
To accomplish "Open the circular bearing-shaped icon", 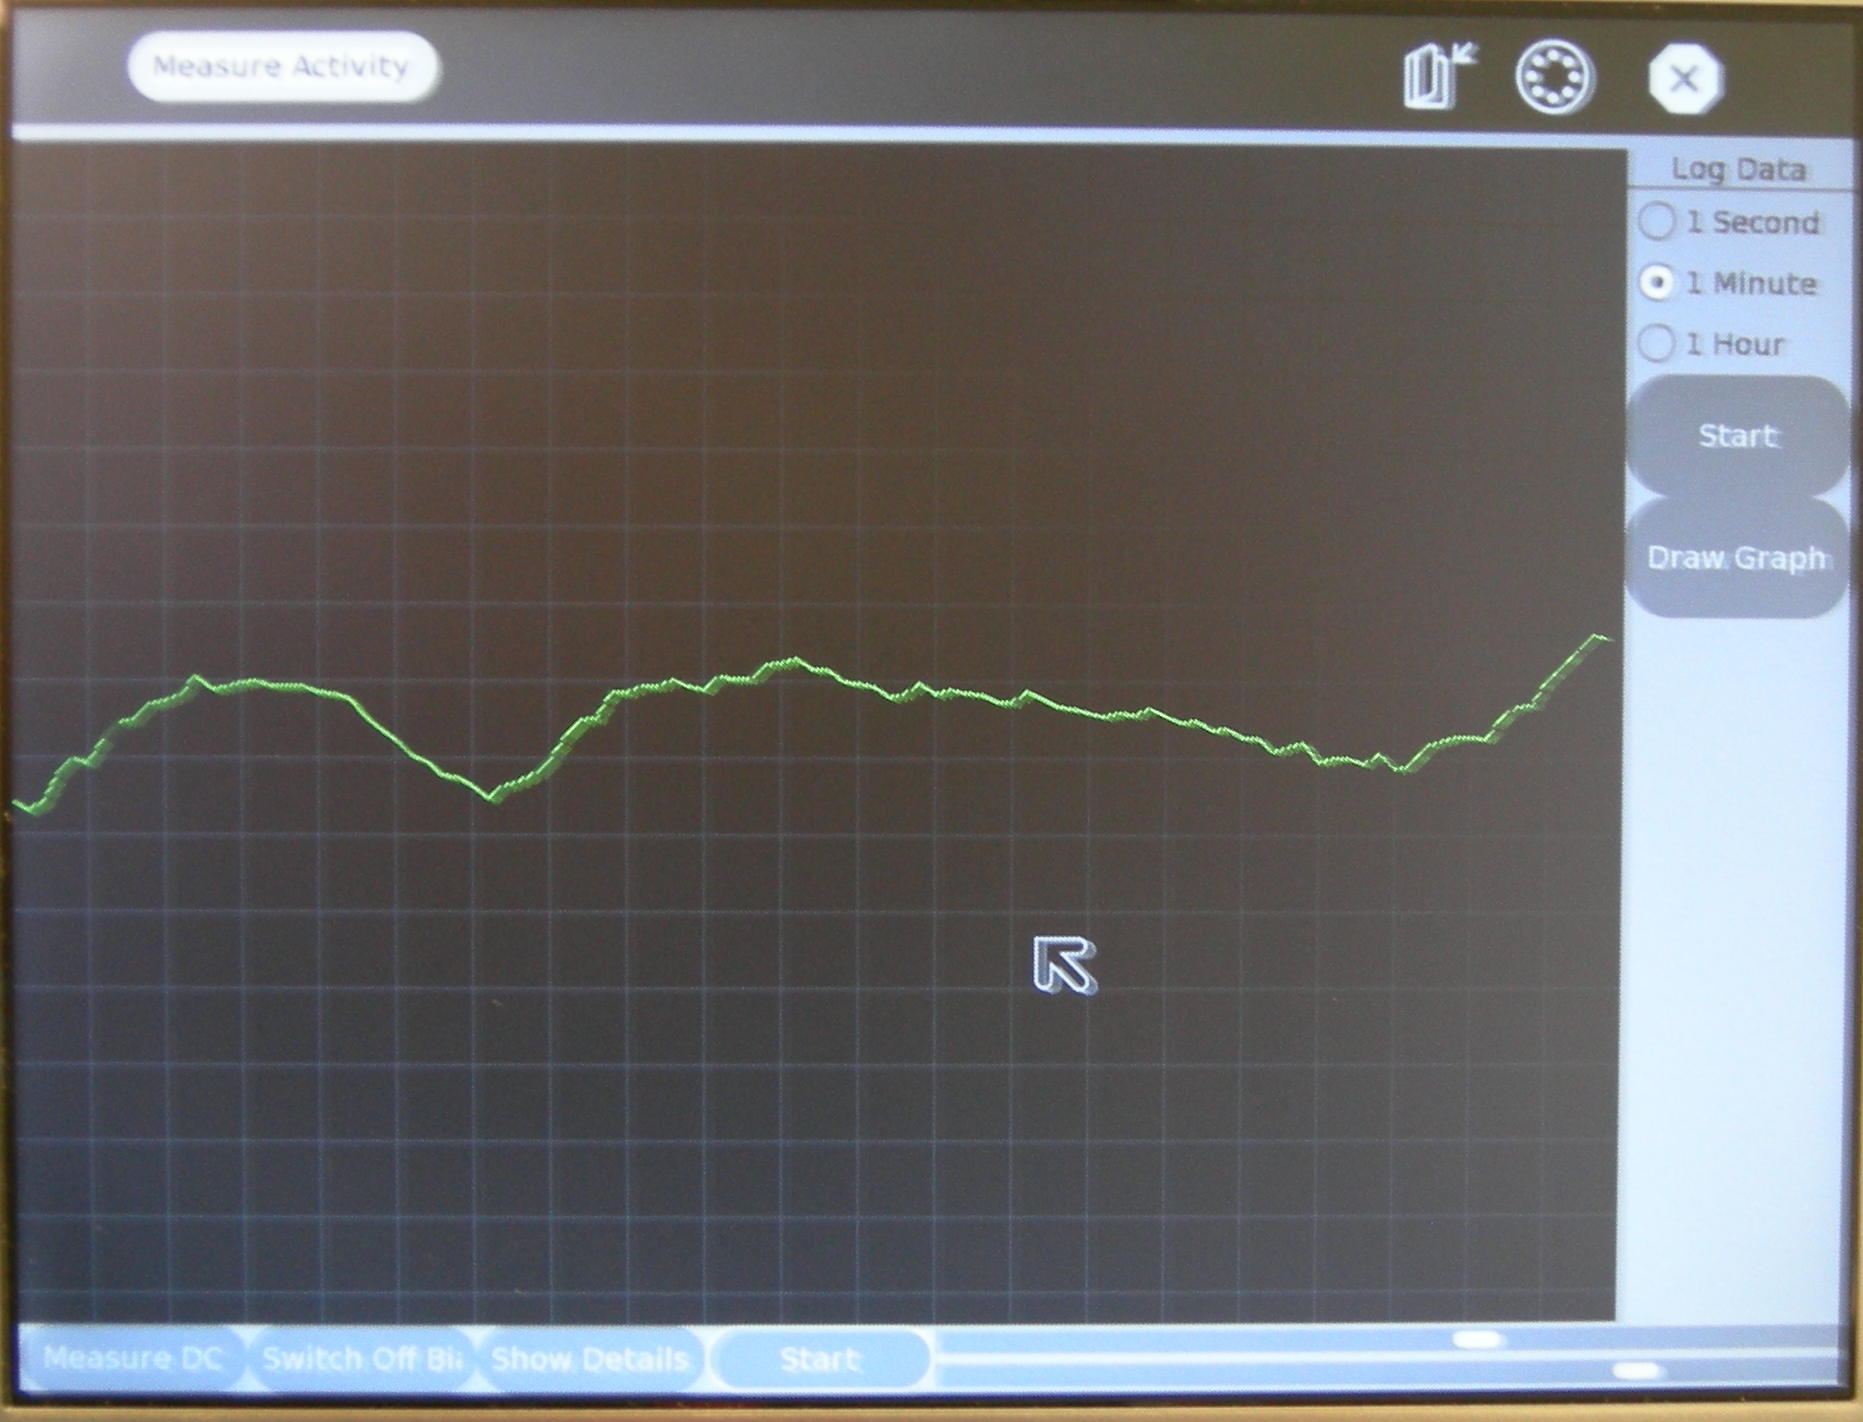I will pos(1555,77).
